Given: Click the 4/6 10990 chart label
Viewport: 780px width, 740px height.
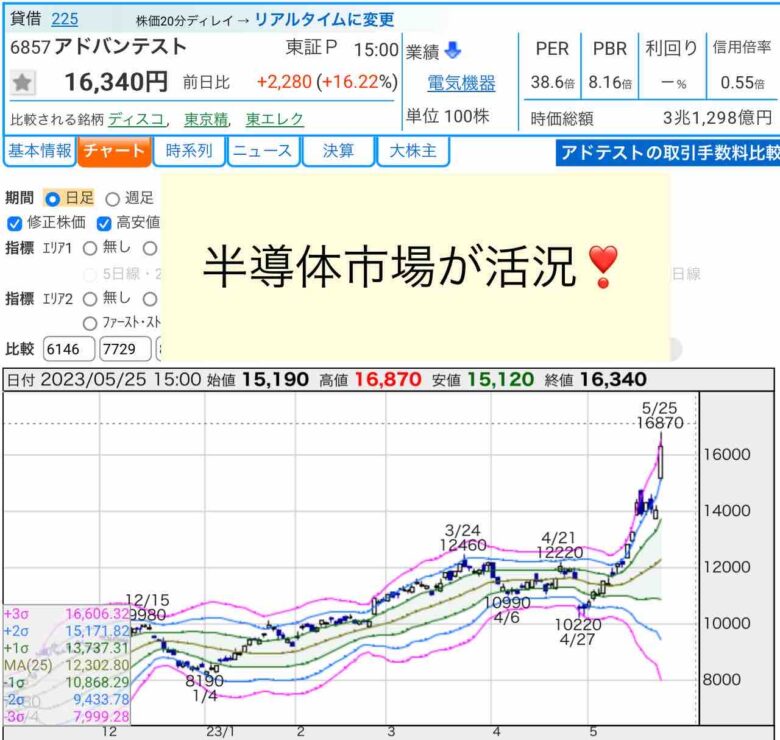Looking at the screenshot, I should pos(507,610).
